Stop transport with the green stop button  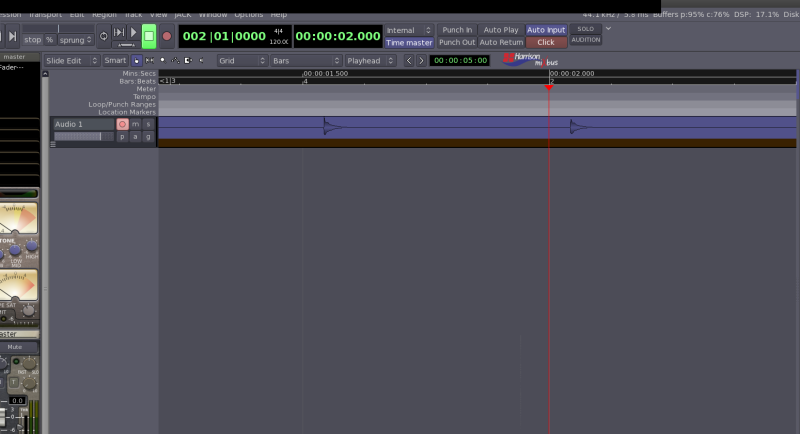(149, 36)
